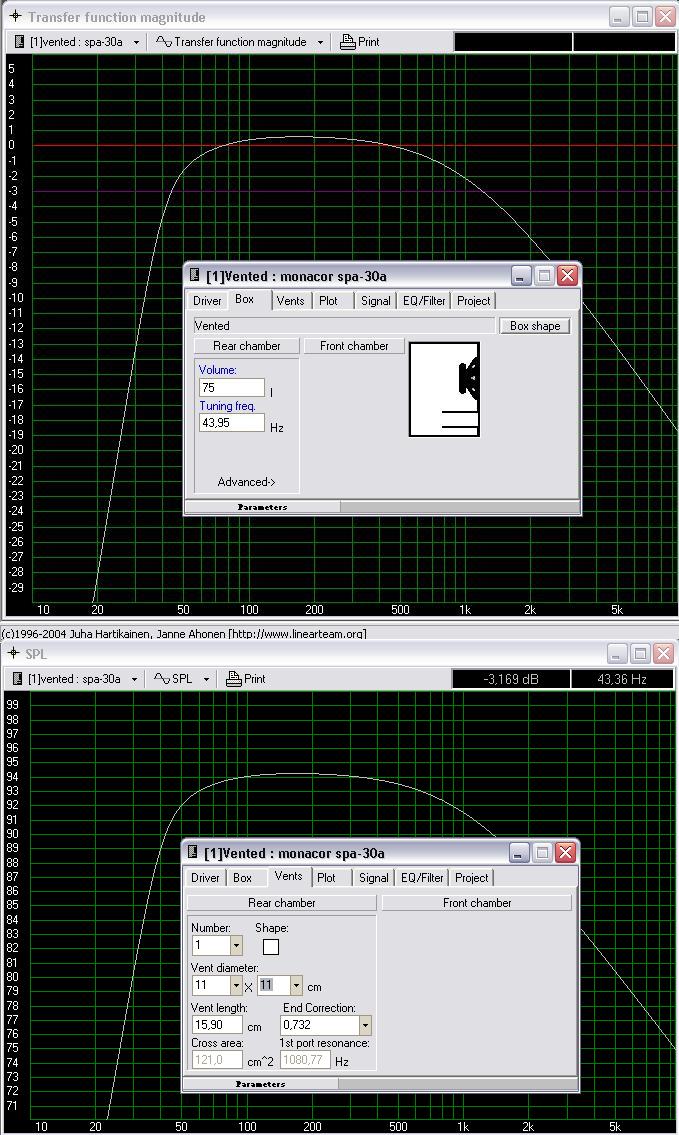Close the lower Vented monacor dialog
The width and height of the screenshot is (679, 1135).
click(565, 853)
